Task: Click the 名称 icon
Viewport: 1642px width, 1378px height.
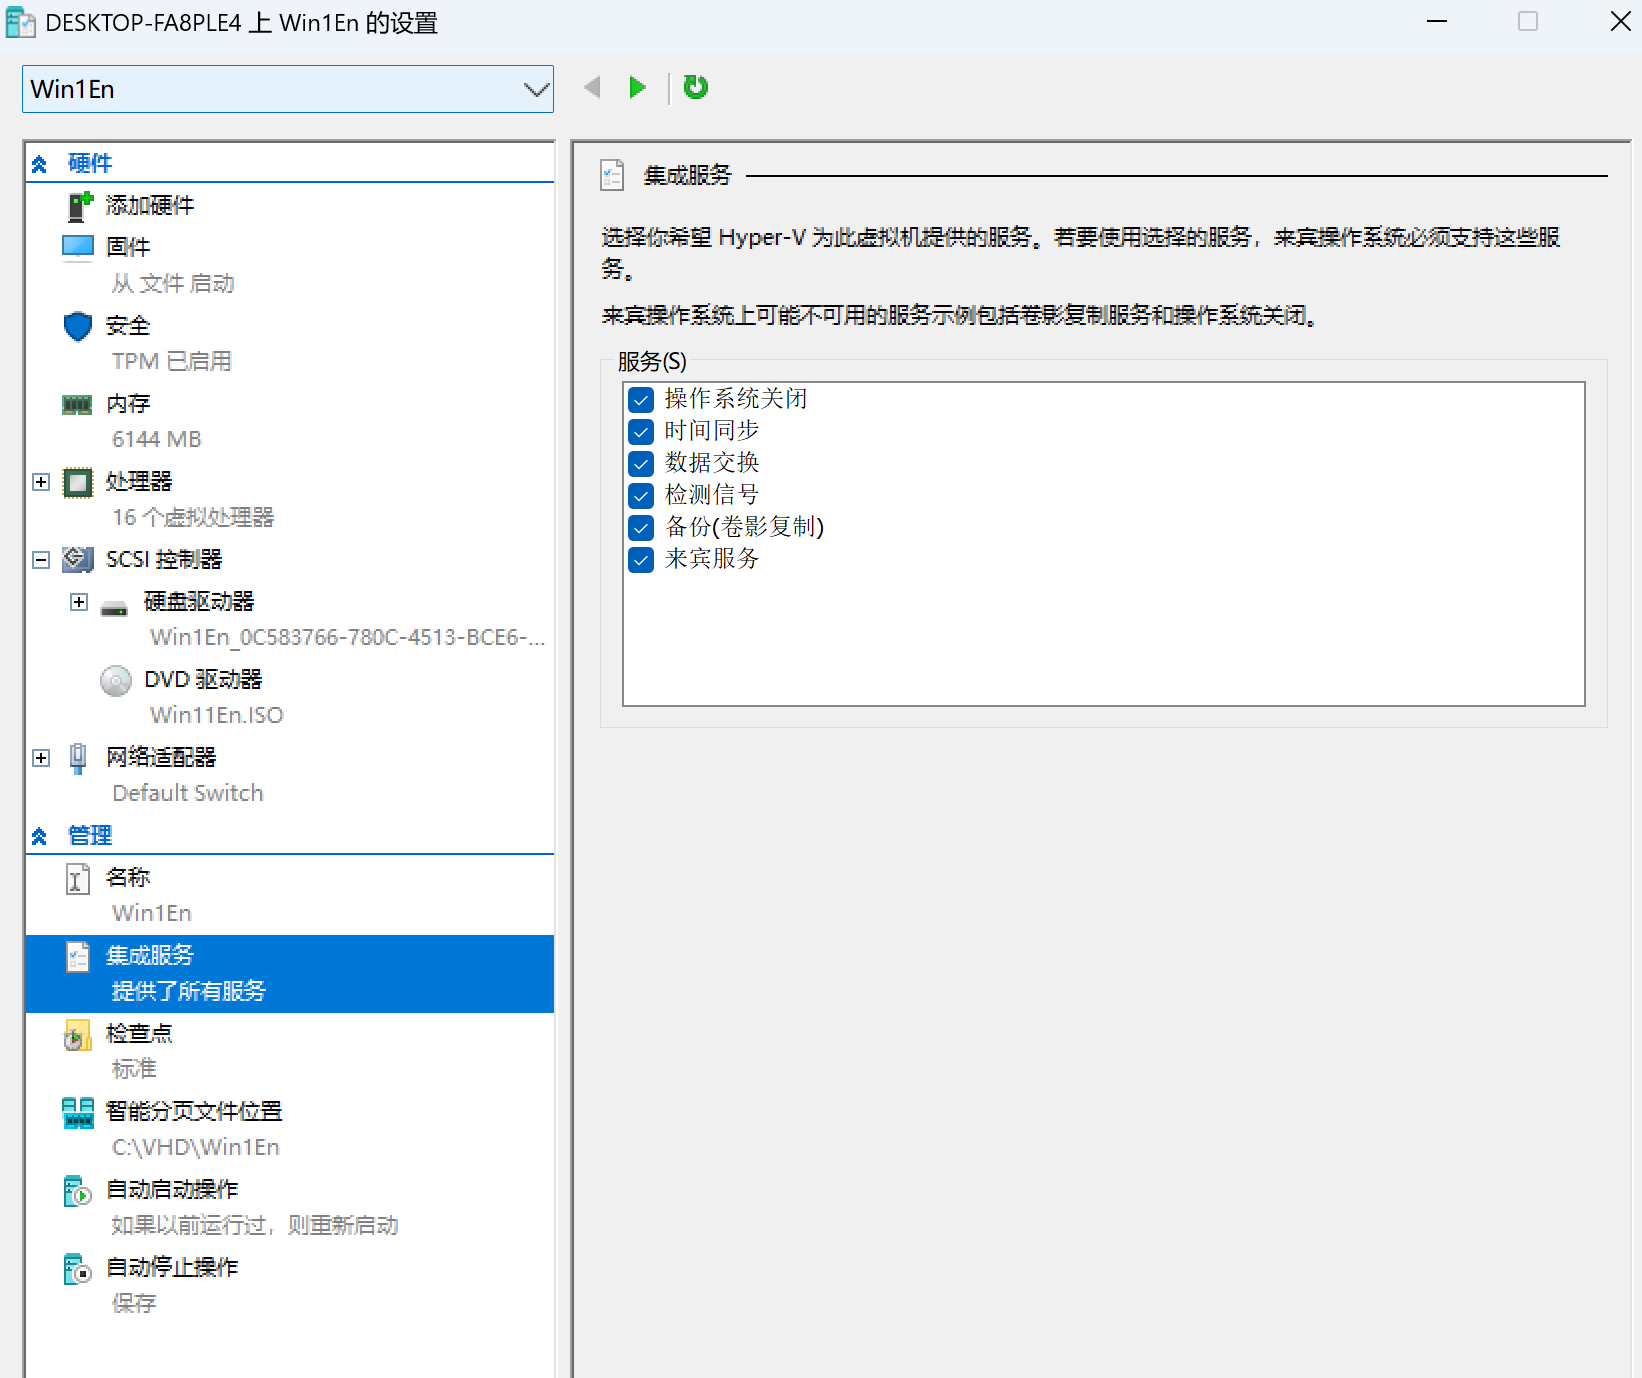Action: pyautogui.click(x=78, y=879)
